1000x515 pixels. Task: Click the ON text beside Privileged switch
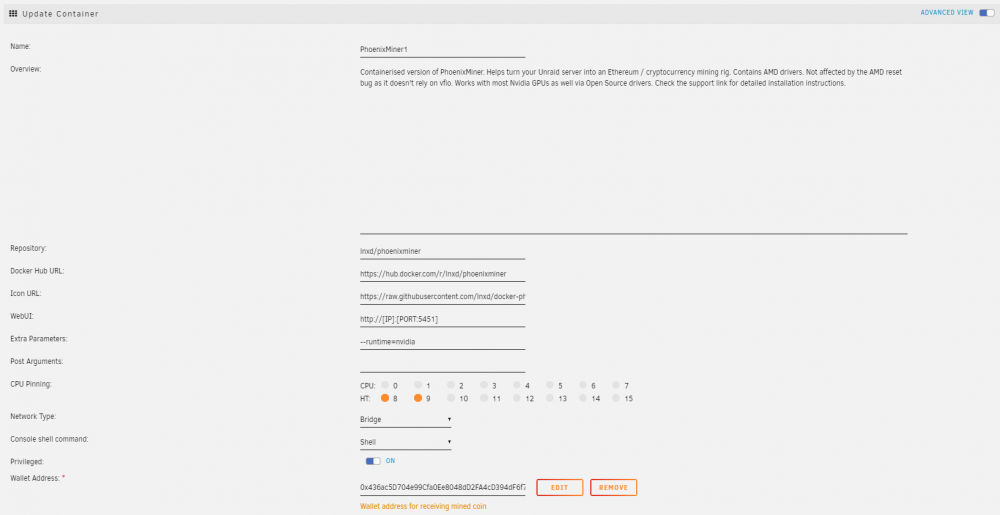[390, 461]
